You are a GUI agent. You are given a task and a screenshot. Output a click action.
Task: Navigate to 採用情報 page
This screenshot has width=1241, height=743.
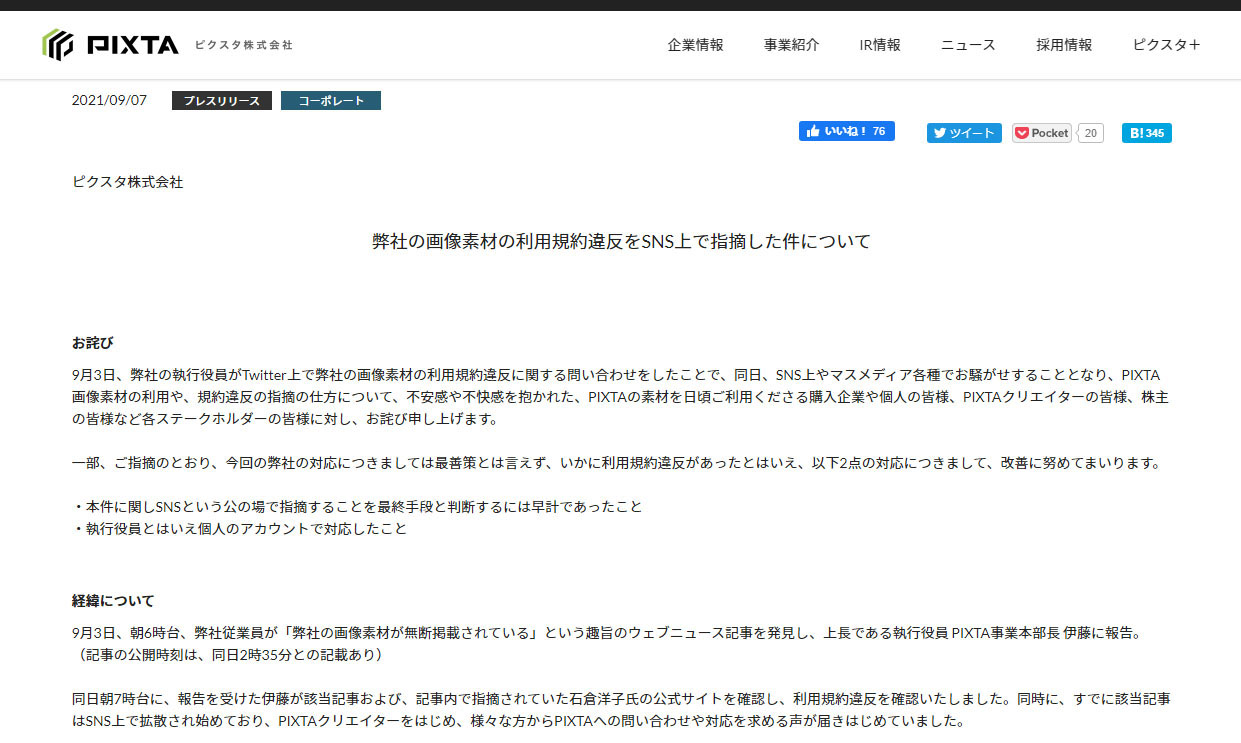[1064, 45]
